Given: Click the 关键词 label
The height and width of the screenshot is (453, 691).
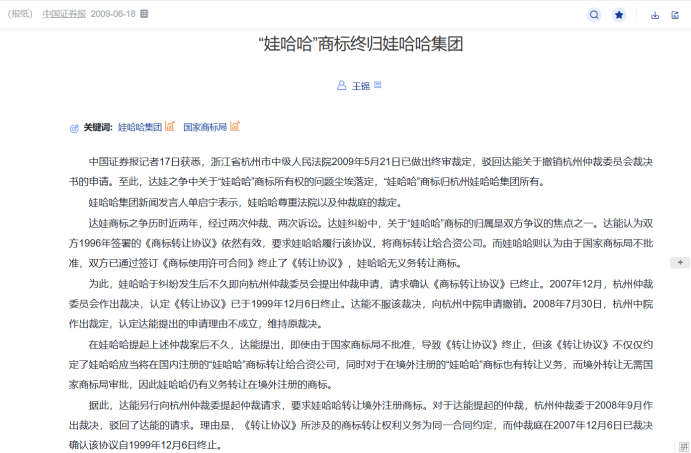Looking at the screenshot, I should tap(98, 127).
